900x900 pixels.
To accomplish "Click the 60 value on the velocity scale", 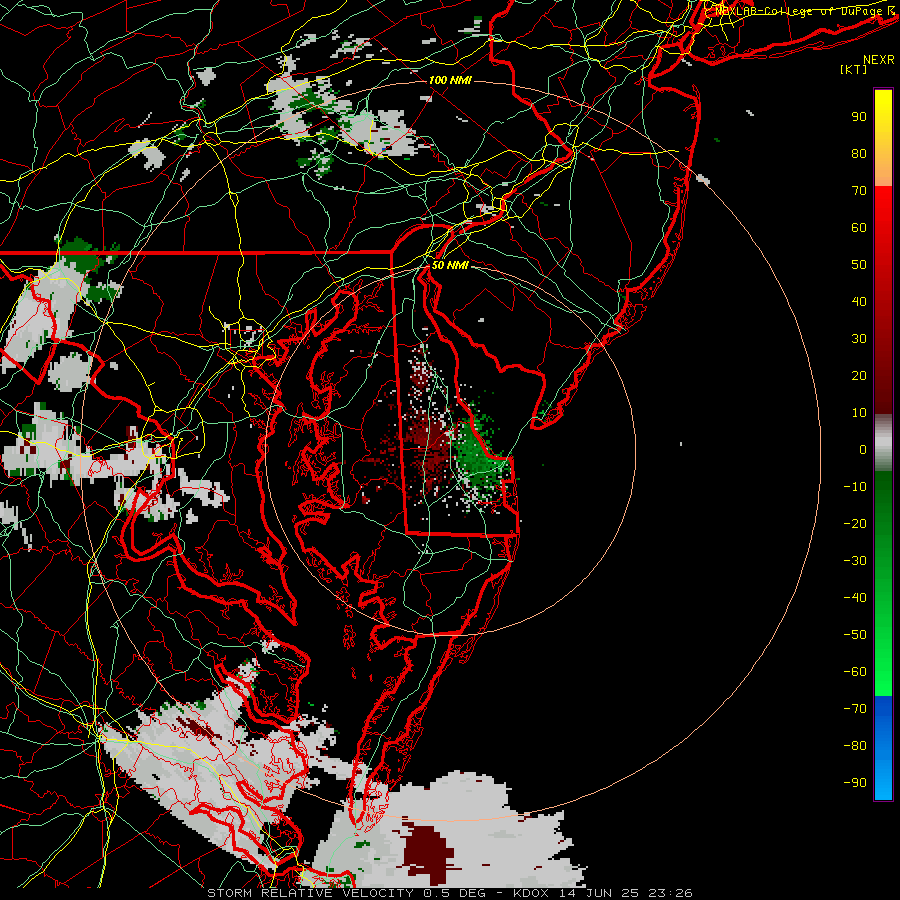I will coord(859,228).
